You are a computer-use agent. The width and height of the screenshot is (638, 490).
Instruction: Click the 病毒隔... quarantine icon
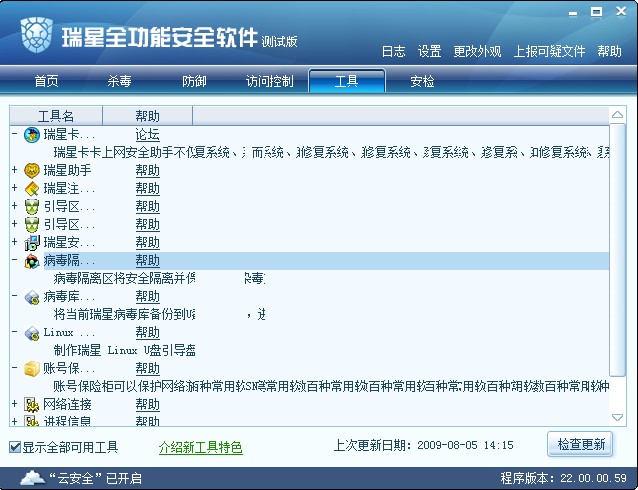tap(32, 261)
